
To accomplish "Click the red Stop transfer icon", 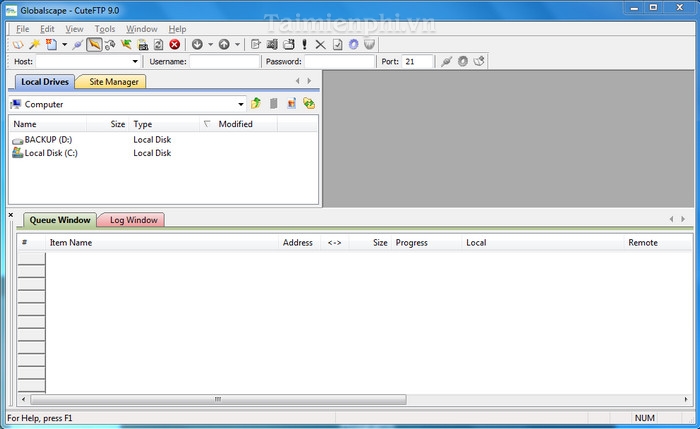I will coord(175,45).
